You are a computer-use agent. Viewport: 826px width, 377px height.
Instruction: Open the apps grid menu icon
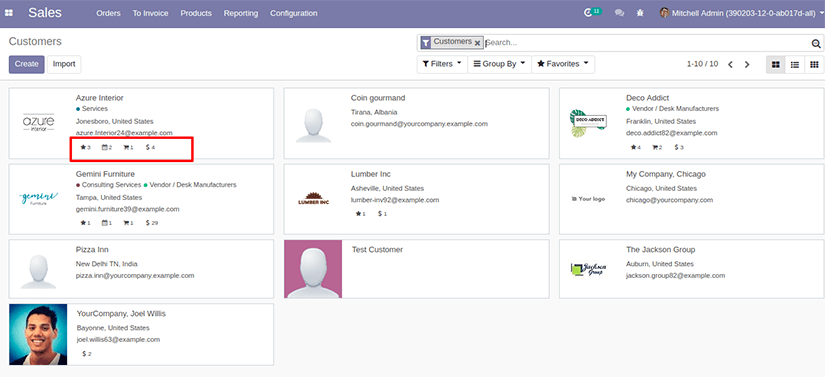[x=8, y=13]
